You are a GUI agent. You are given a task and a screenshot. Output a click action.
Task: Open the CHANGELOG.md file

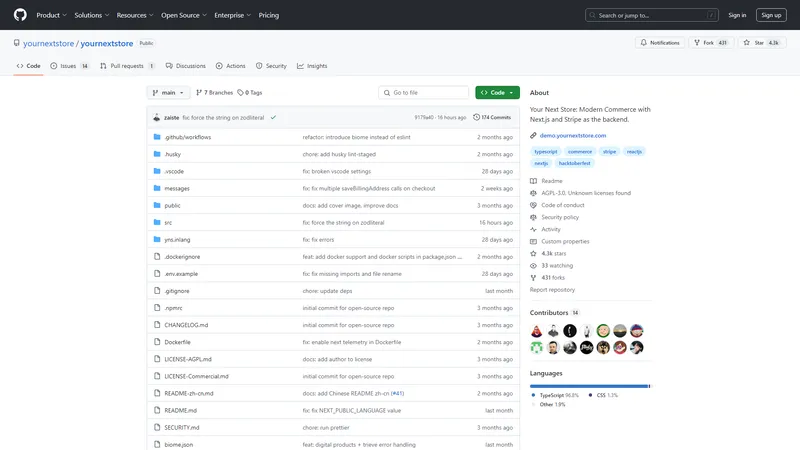186,325
